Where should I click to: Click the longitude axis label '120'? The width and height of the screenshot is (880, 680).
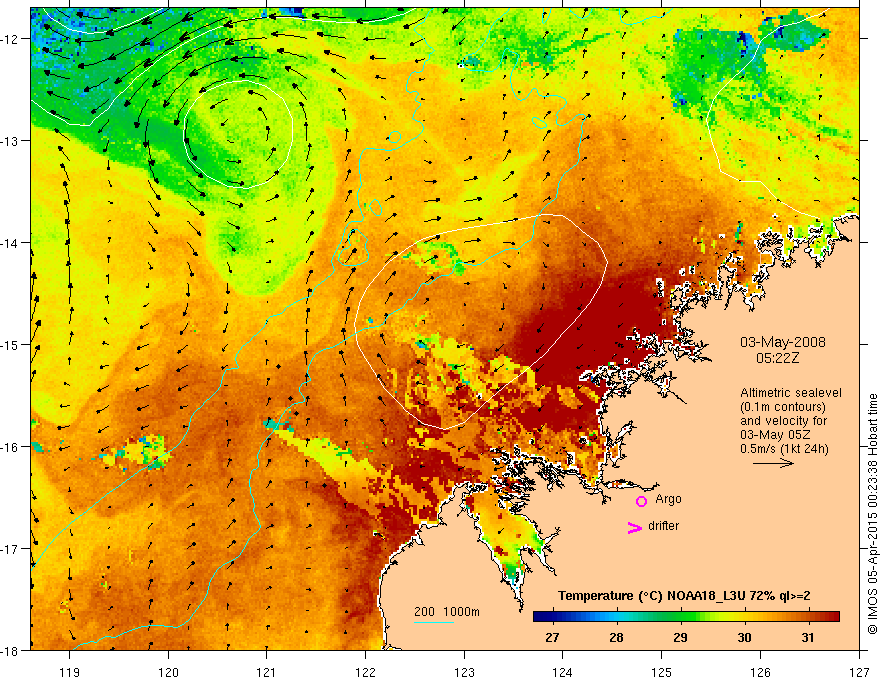[x=168, y=672]
